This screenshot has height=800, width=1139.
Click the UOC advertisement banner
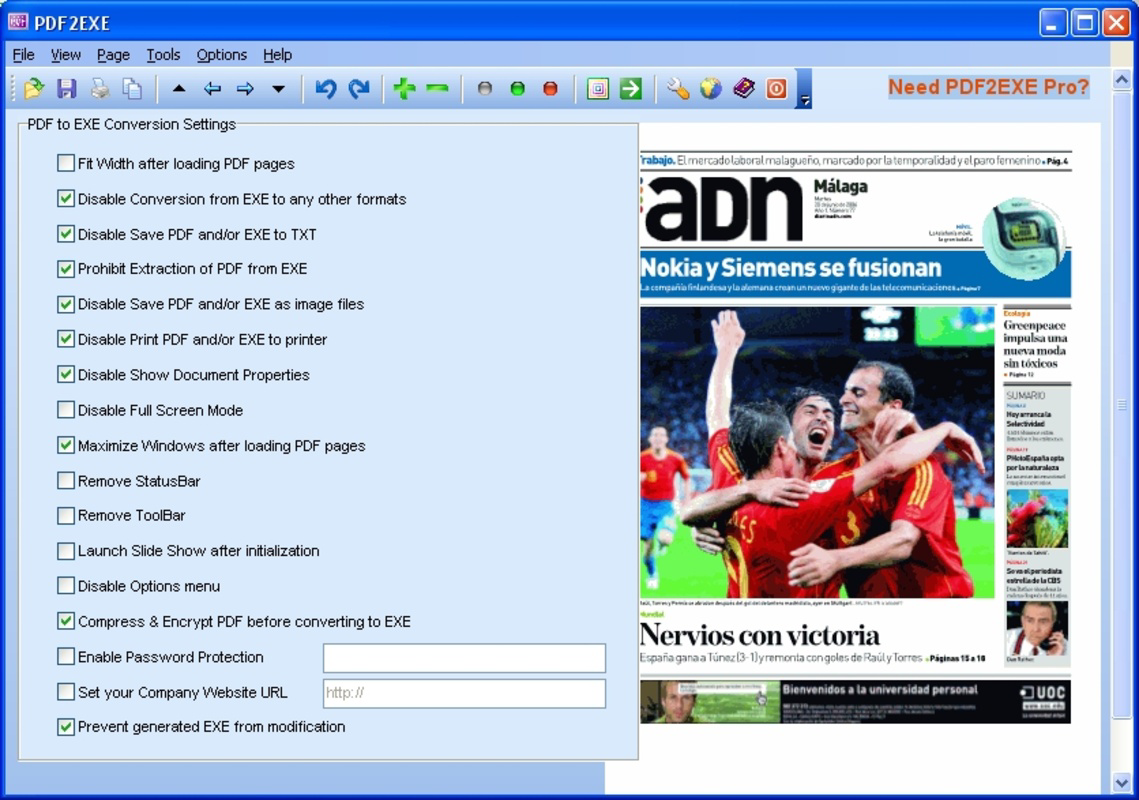855,701
